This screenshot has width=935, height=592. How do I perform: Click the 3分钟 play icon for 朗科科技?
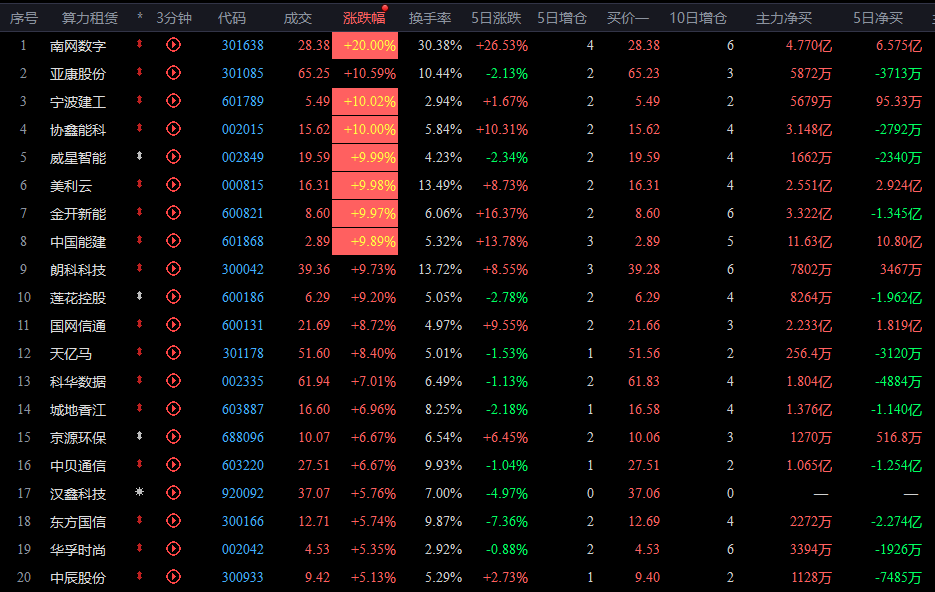(x=173, y=269)
